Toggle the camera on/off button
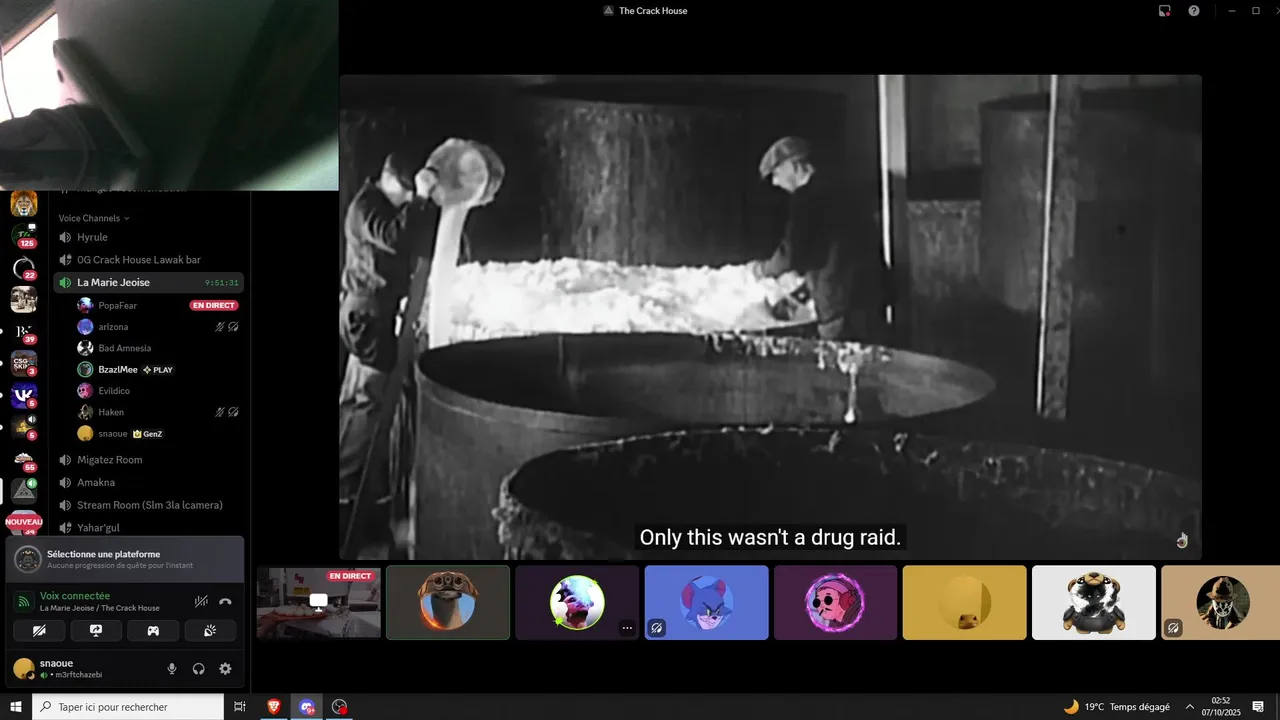The image size is (1280, 720). click(39, 630)
